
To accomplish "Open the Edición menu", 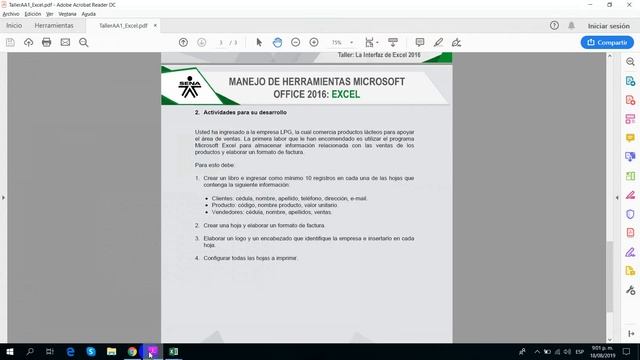I will 33,14.
